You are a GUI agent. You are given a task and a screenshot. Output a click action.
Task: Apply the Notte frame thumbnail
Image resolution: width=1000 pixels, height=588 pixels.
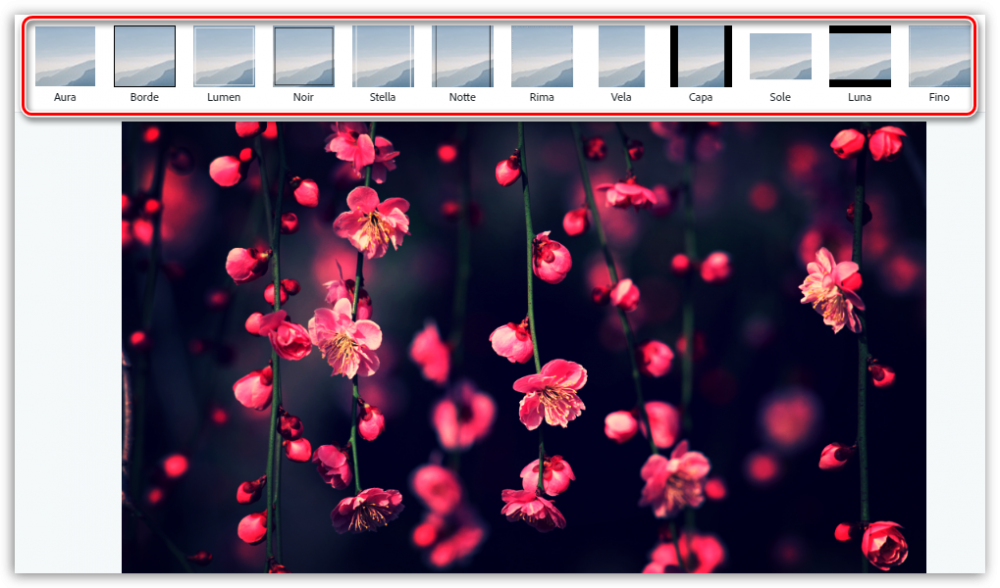462,56
